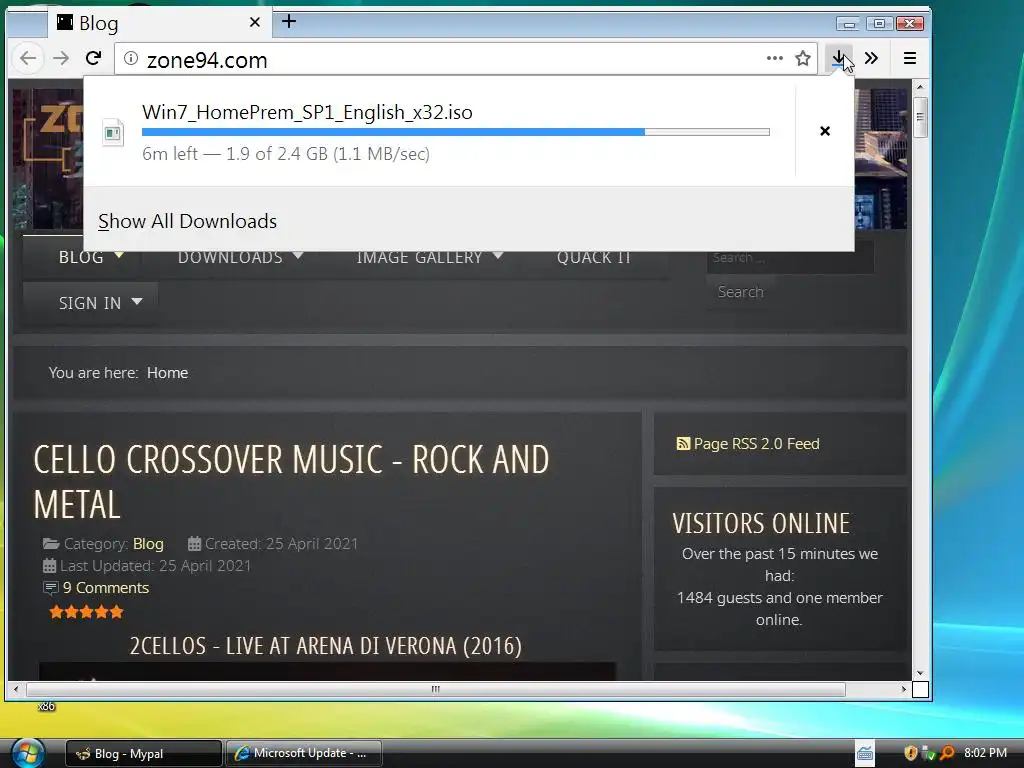This screenshot has width=1024, height=768.
Task: Toggle the downloads panel arrow button
Action: tap(839, 58)
